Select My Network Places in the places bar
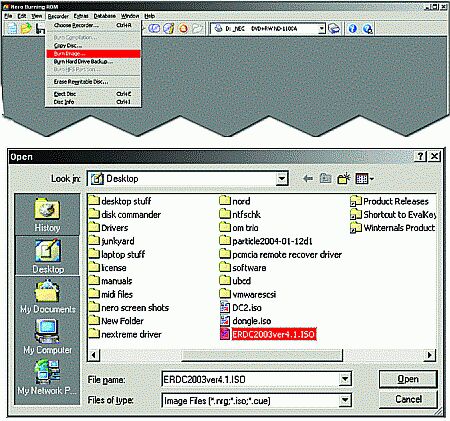Viewport: 450px width, 421px height. (47, 377)
